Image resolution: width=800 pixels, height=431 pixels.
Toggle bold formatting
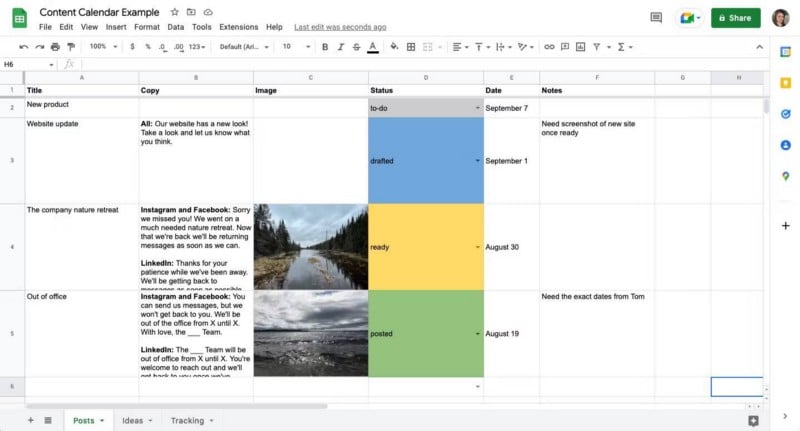tap(325, 47)
